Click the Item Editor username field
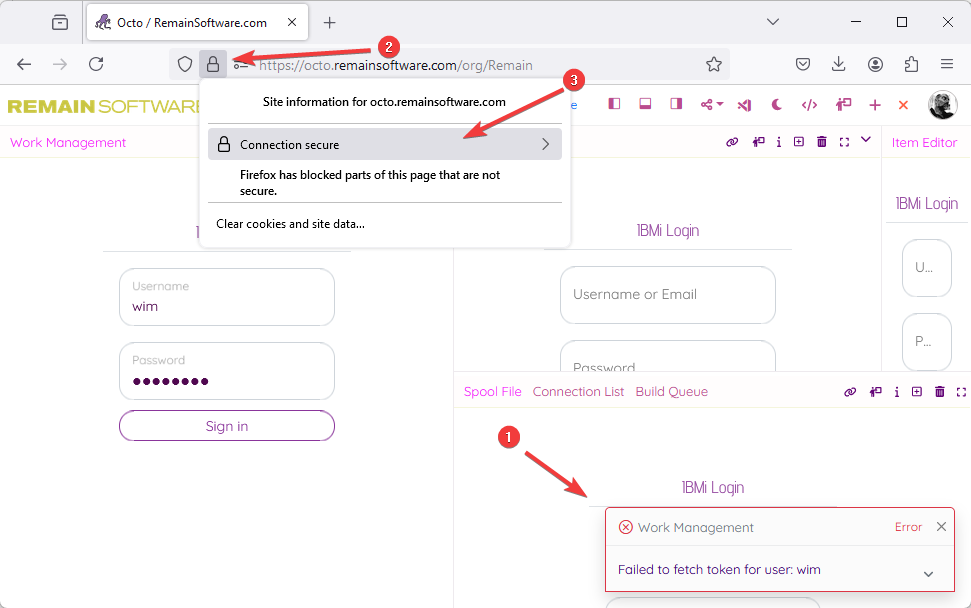 point(926,268)
